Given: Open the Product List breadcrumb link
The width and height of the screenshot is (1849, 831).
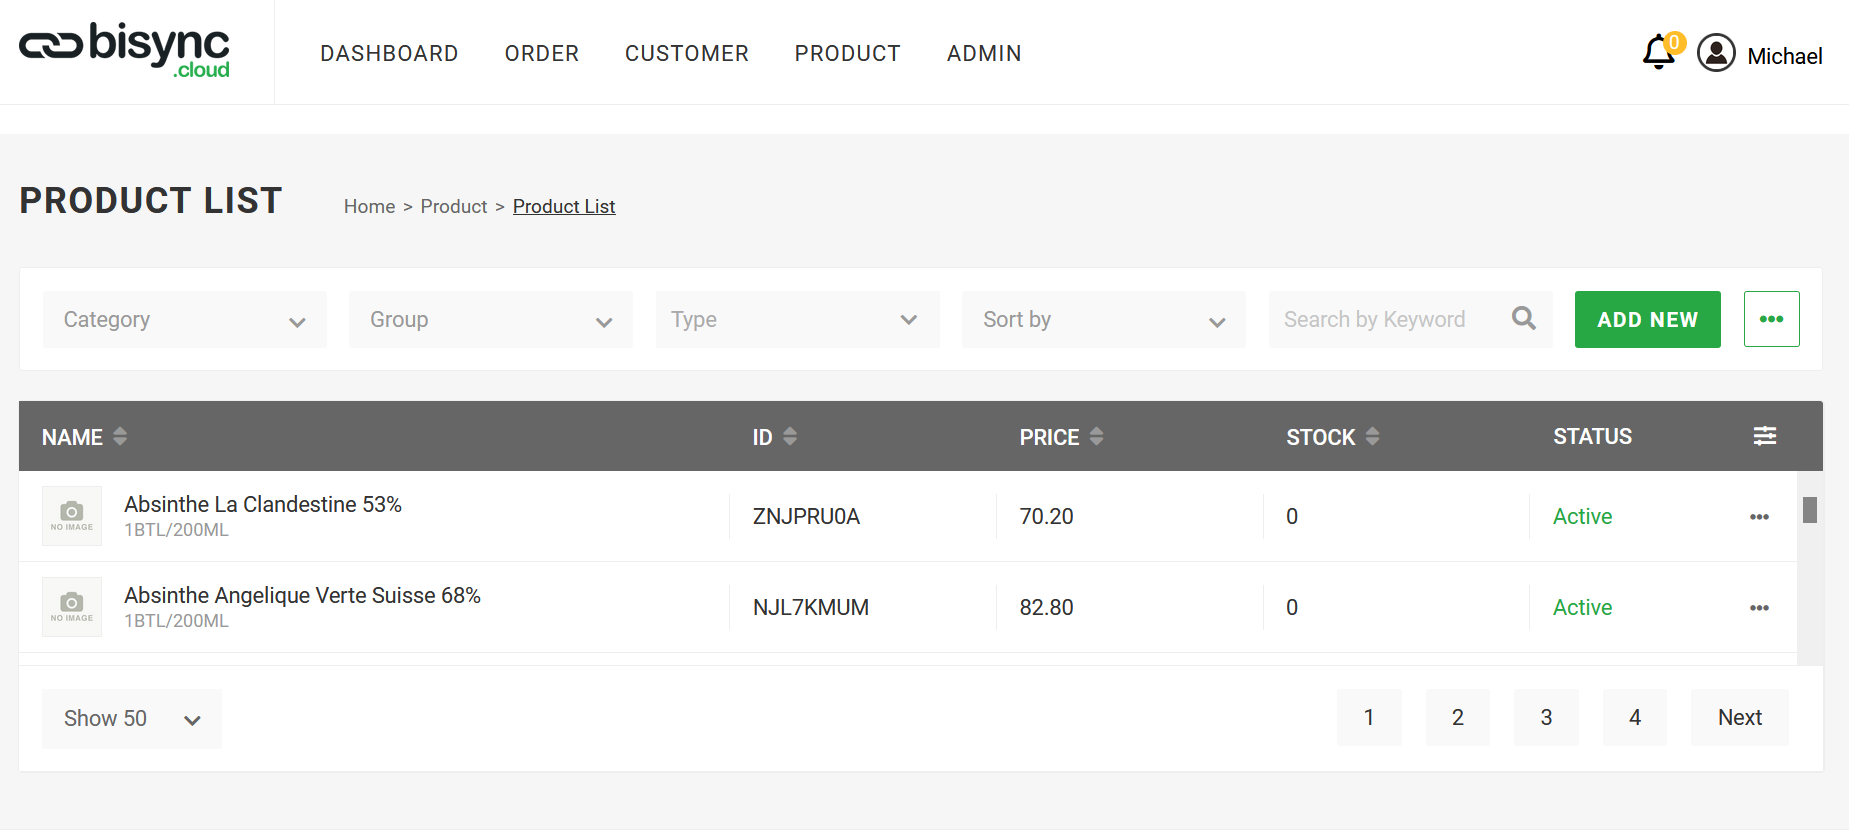Looking at the screenshot, I should click(x=563, y=206).
